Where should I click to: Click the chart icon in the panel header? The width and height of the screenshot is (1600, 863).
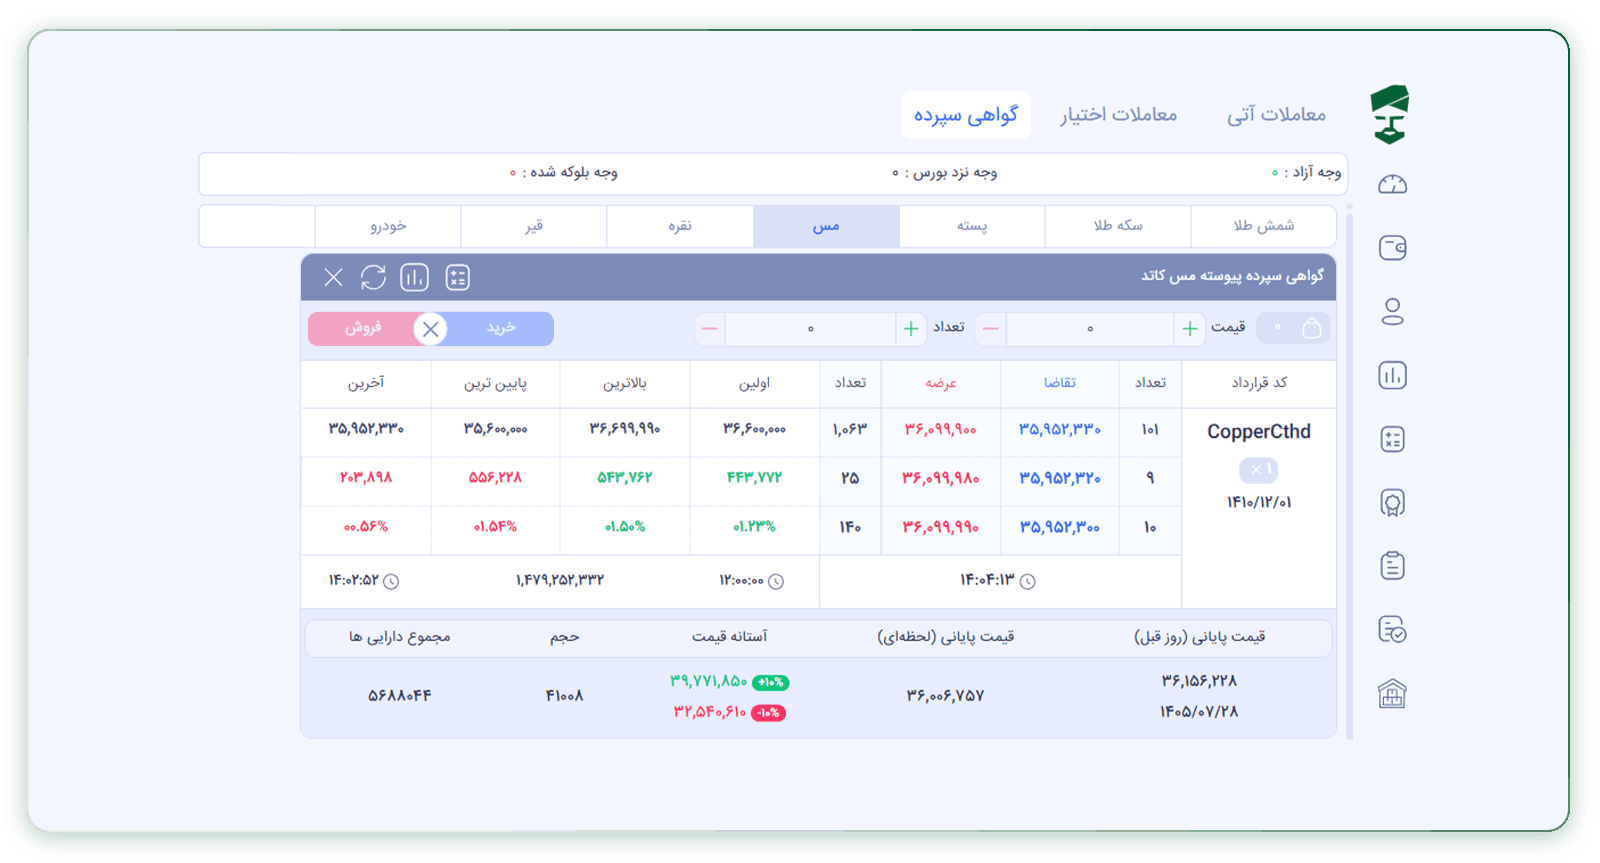click(x=414, y=277)
